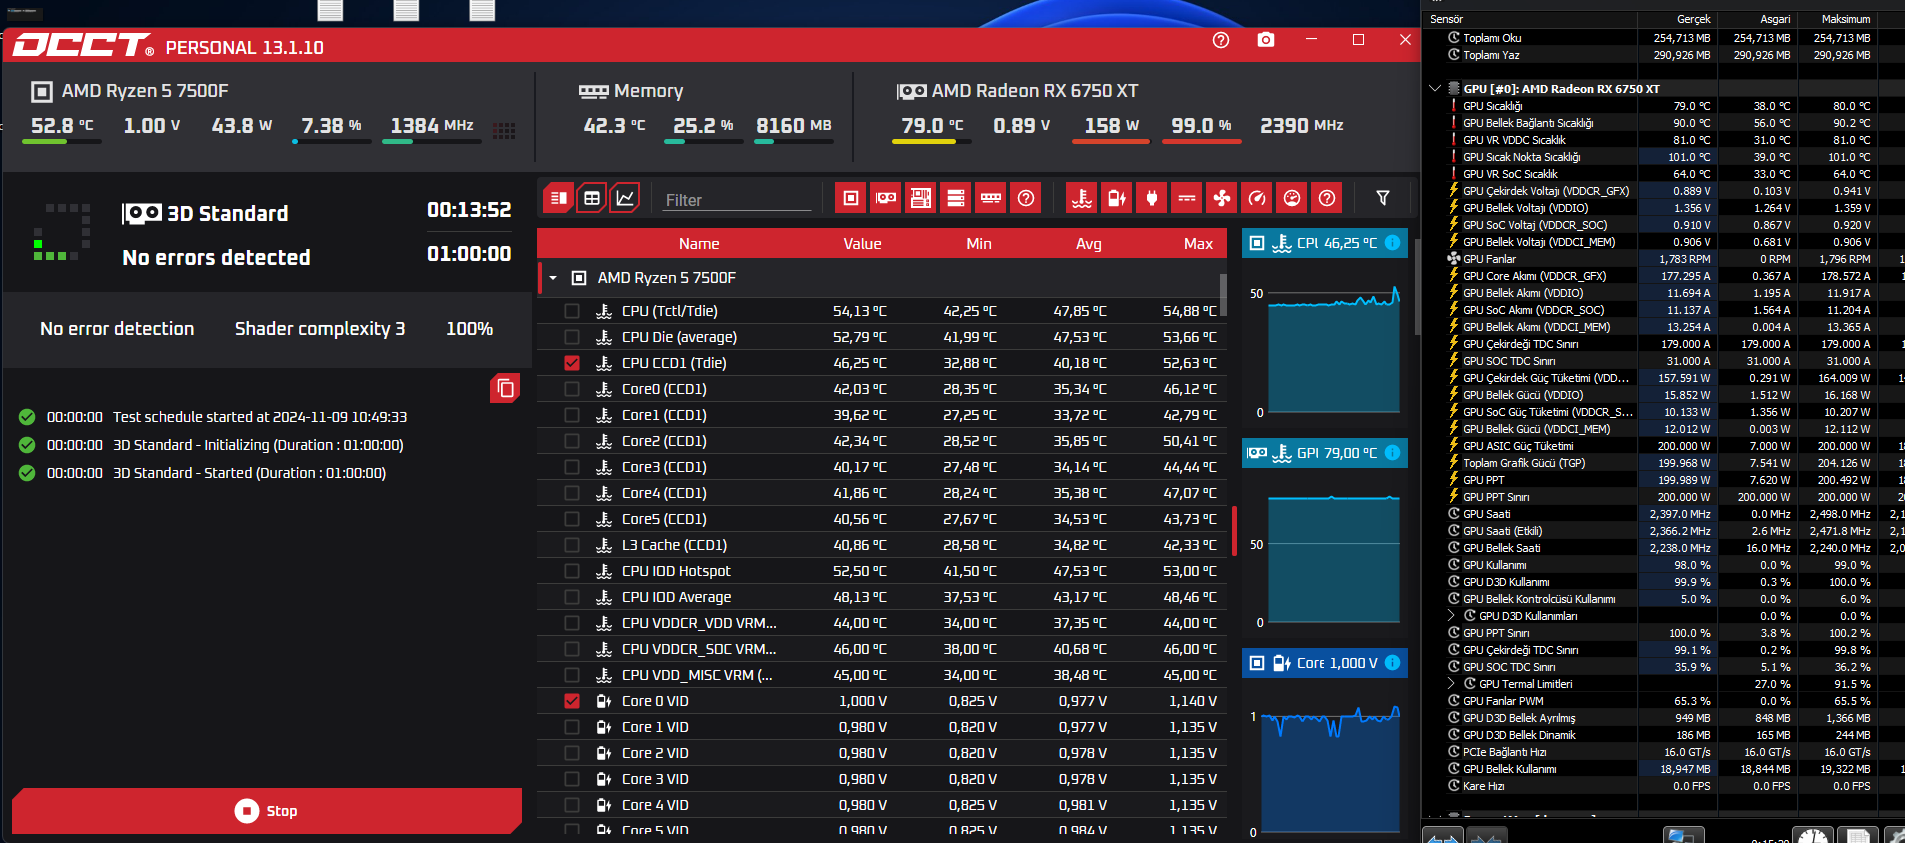The height and width of the screenshot is (843, 1905).
Task: Open info for the CPU temperature graph
Action: point(1392,243)
